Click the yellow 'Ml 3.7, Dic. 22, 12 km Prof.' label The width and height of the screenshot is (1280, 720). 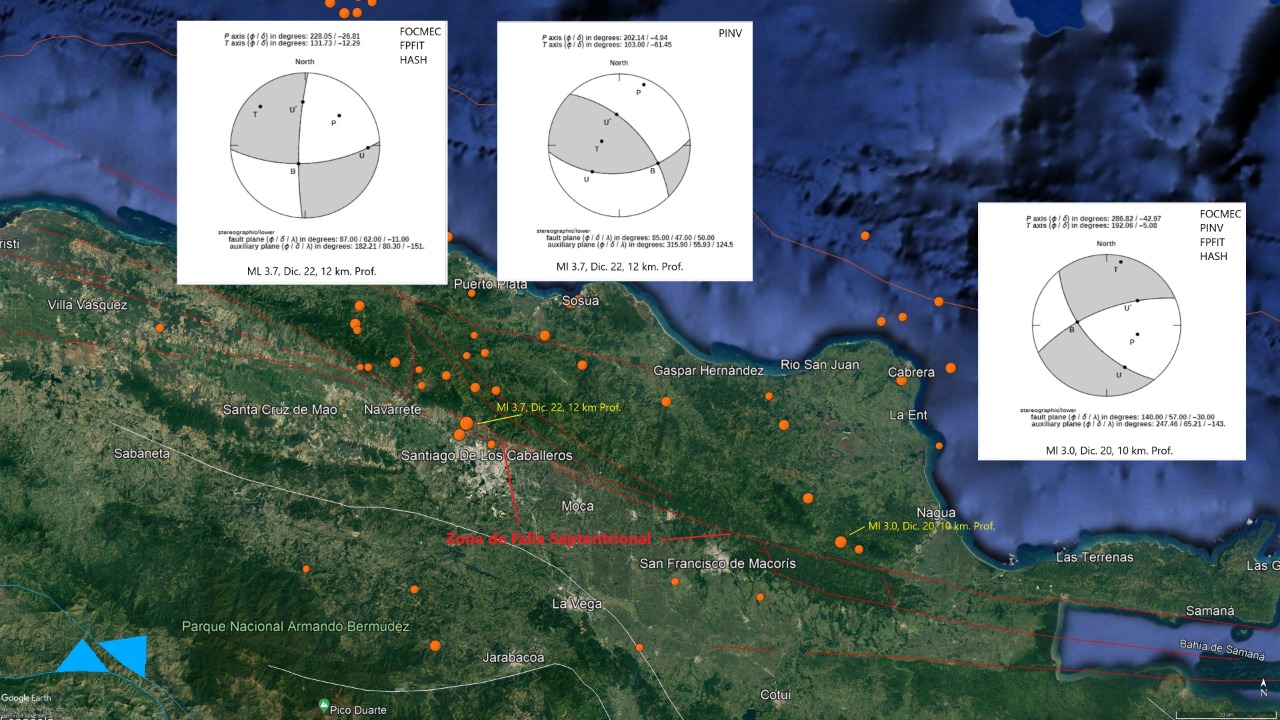[558, 408]
